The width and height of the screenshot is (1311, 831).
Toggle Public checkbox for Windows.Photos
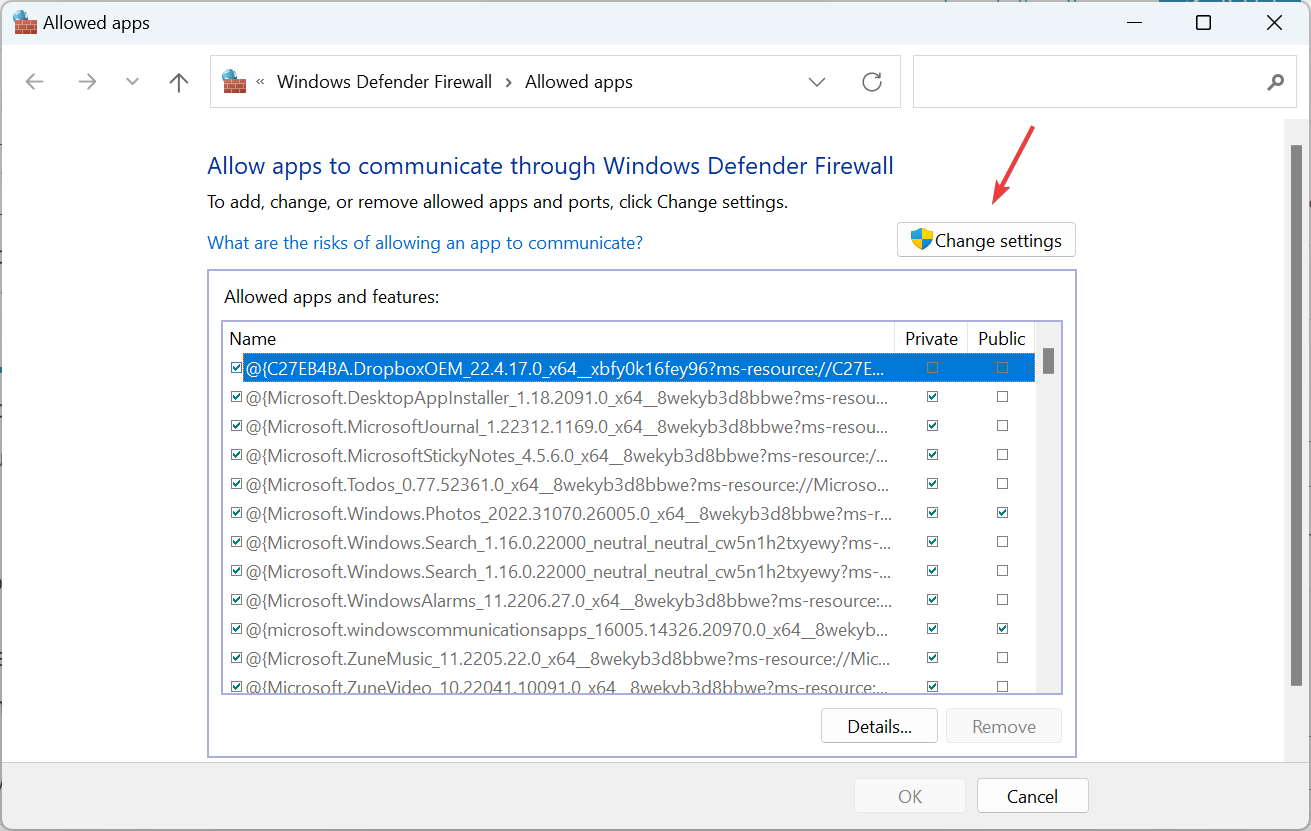(1002, 513)
